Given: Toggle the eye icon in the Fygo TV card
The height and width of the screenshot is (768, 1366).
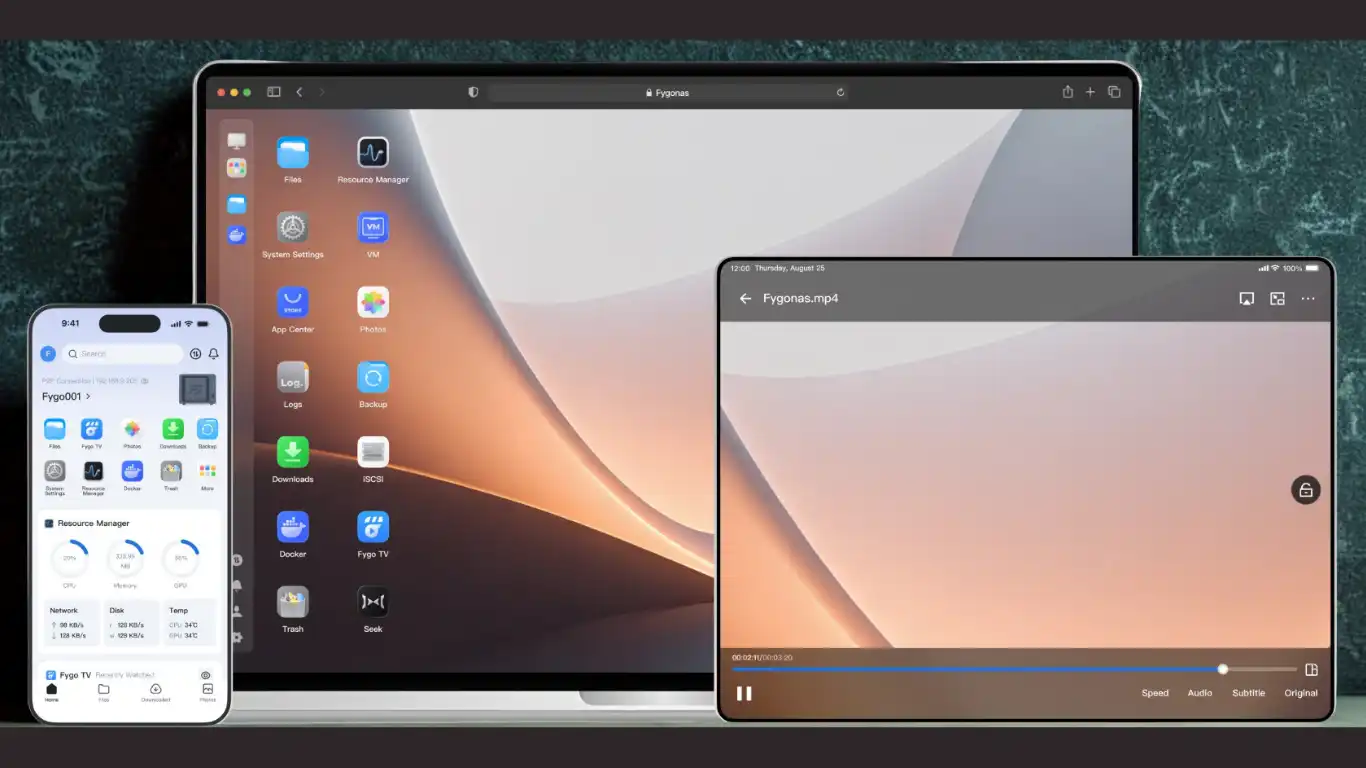Looking at the screenshot, I should tap(206, 676).
